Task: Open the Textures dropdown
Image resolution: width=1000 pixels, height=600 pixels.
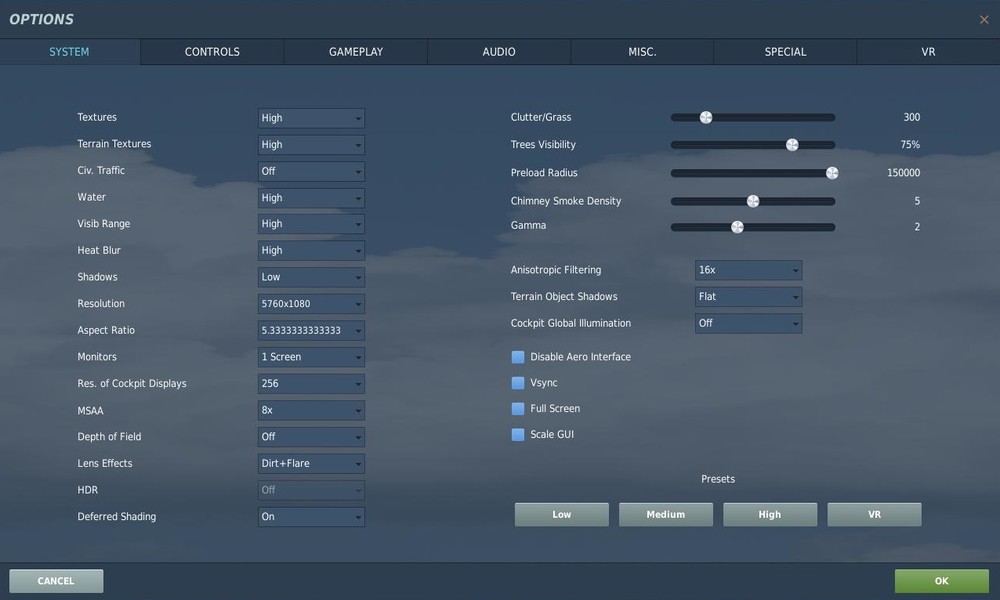Action: [x=311, y=118]
